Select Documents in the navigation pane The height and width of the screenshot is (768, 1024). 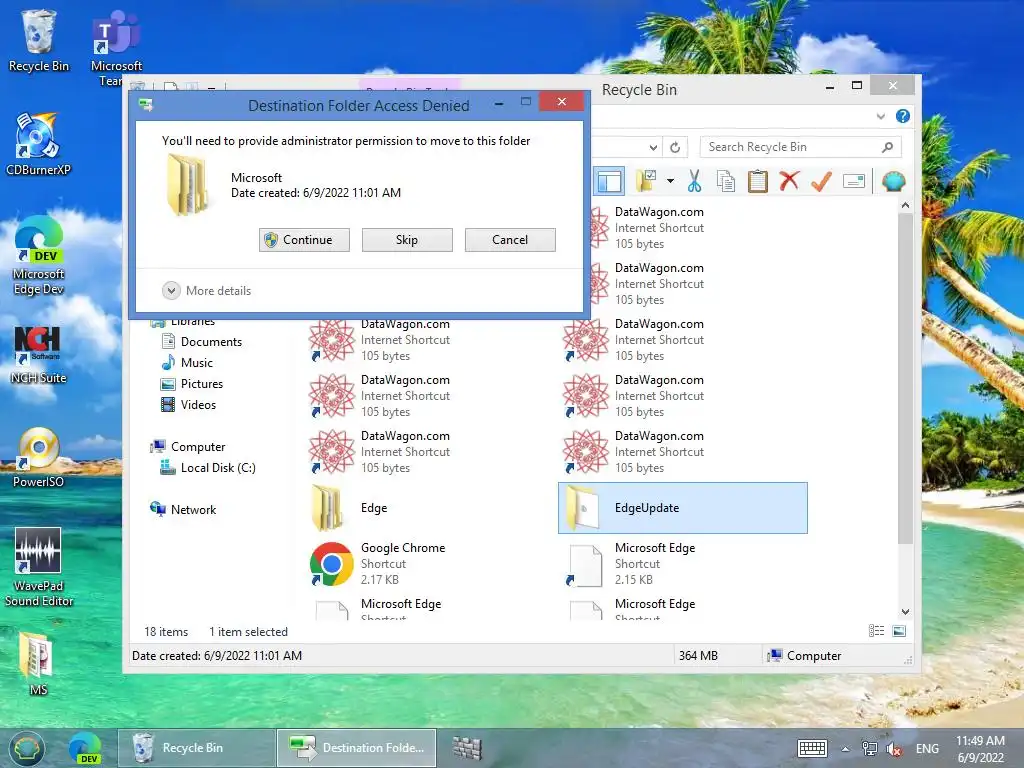[202, 342]
